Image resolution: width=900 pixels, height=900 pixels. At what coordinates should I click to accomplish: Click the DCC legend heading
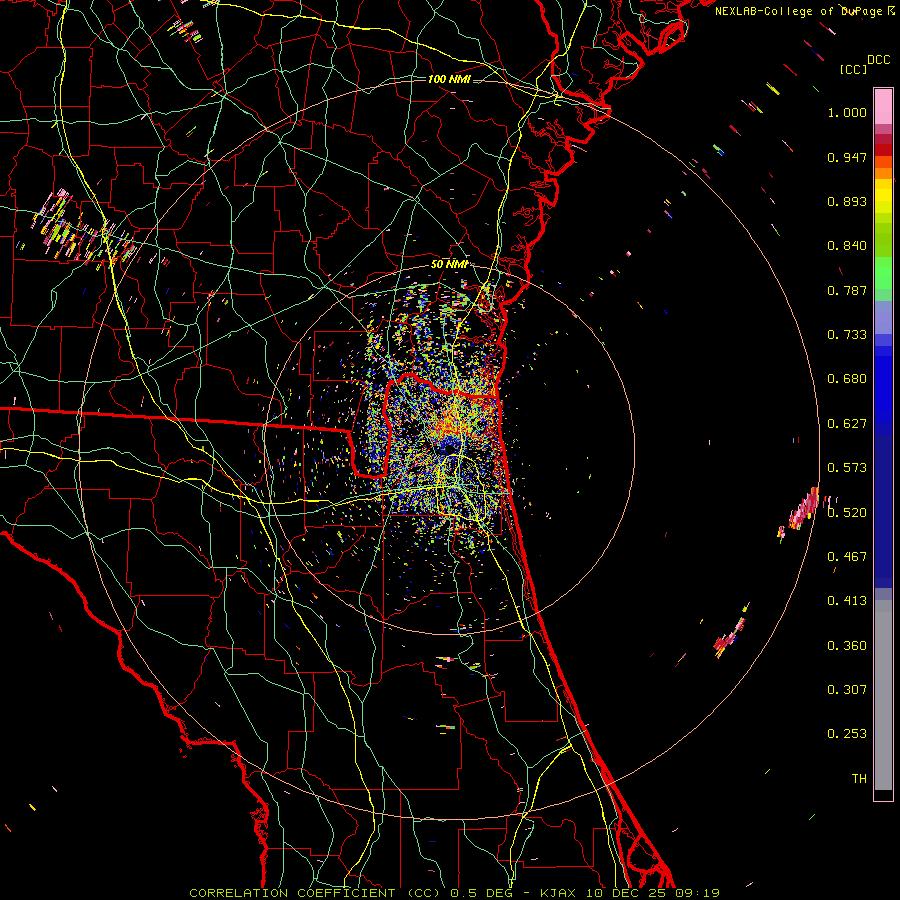point(879,60)
